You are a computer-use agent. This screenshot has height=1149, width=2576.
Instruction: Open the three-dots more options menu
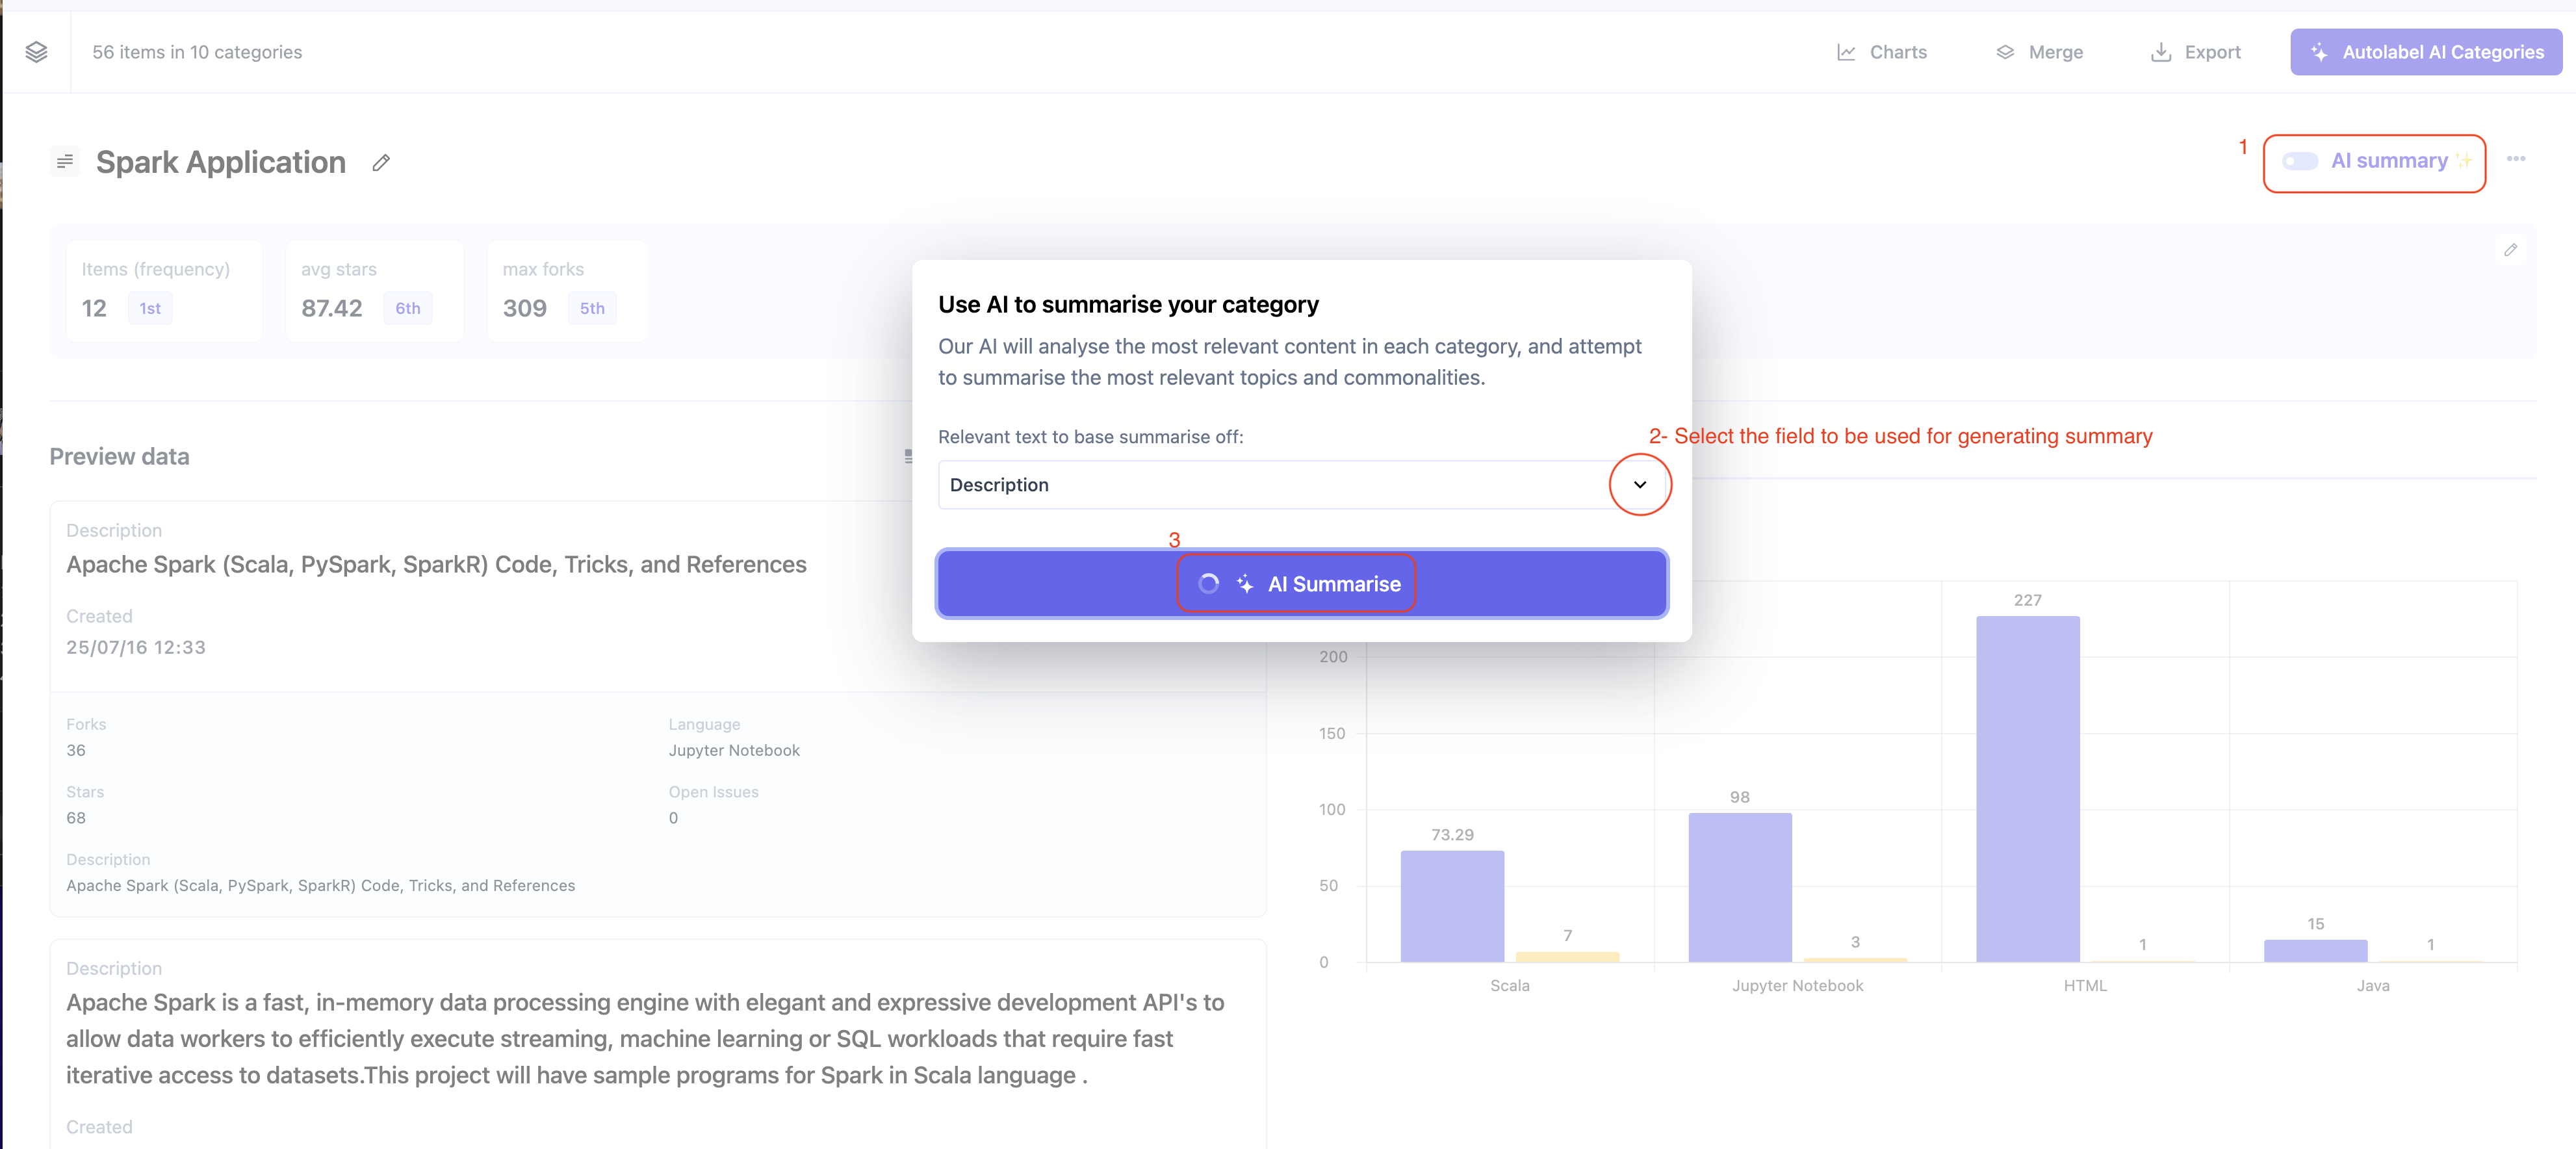tap(2516, 159)
